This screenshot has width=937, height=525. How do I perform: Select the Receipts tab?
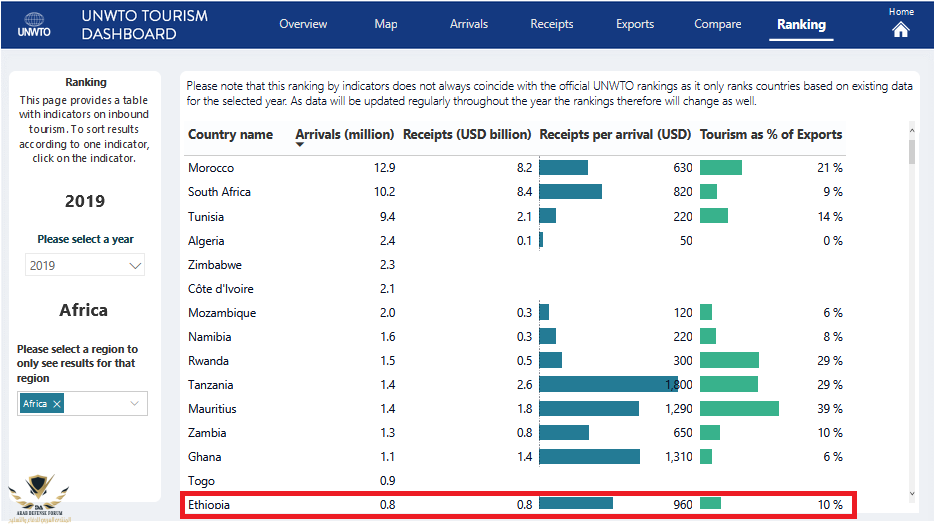click(552, 24)
